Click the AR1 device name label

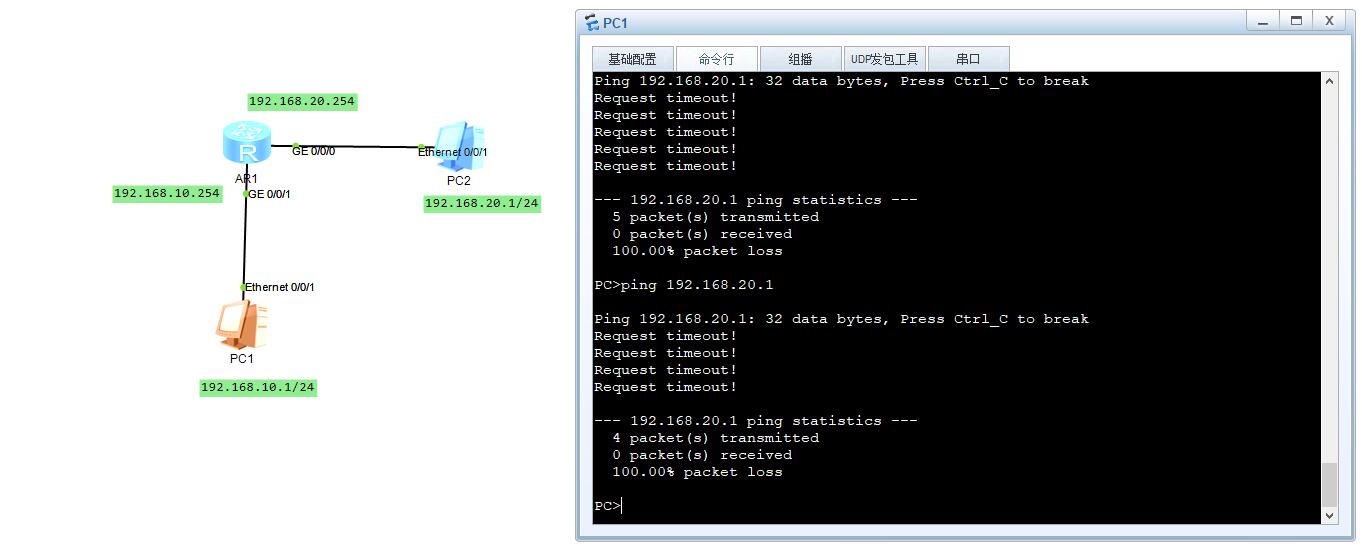pos(246,178)
